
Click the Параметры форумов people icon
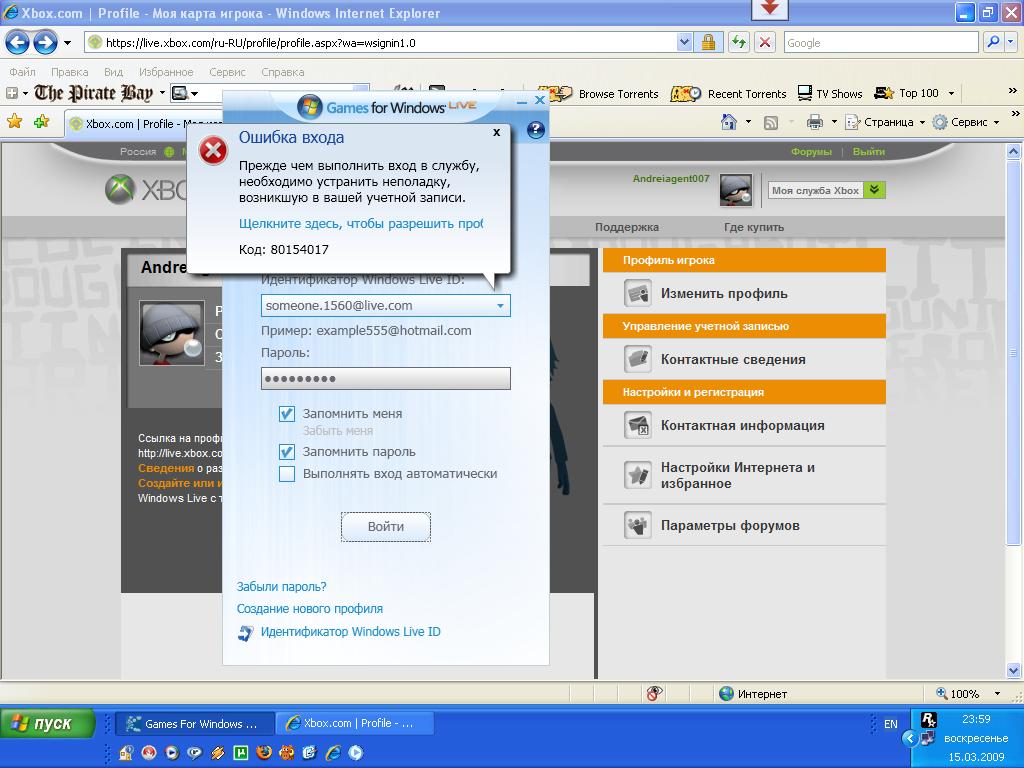[637, 525]
